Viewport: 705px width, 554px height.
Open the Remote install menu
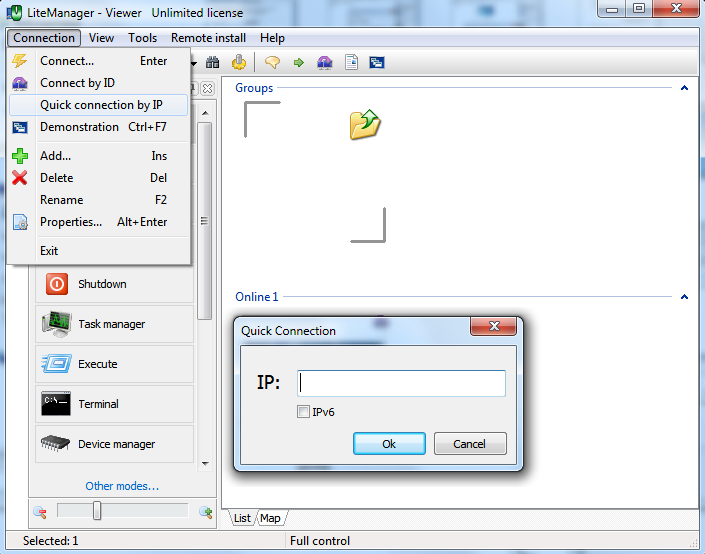pyautogui.click(x=208, y=38)
